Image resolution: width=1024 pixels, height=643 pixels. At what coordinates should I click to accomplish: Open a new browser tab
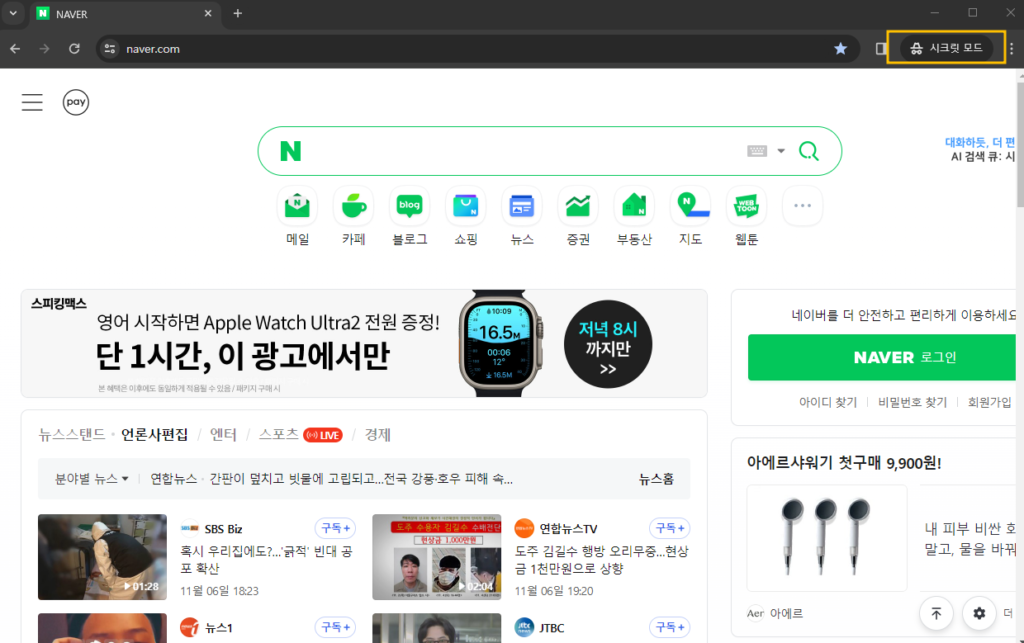(238, 14)
